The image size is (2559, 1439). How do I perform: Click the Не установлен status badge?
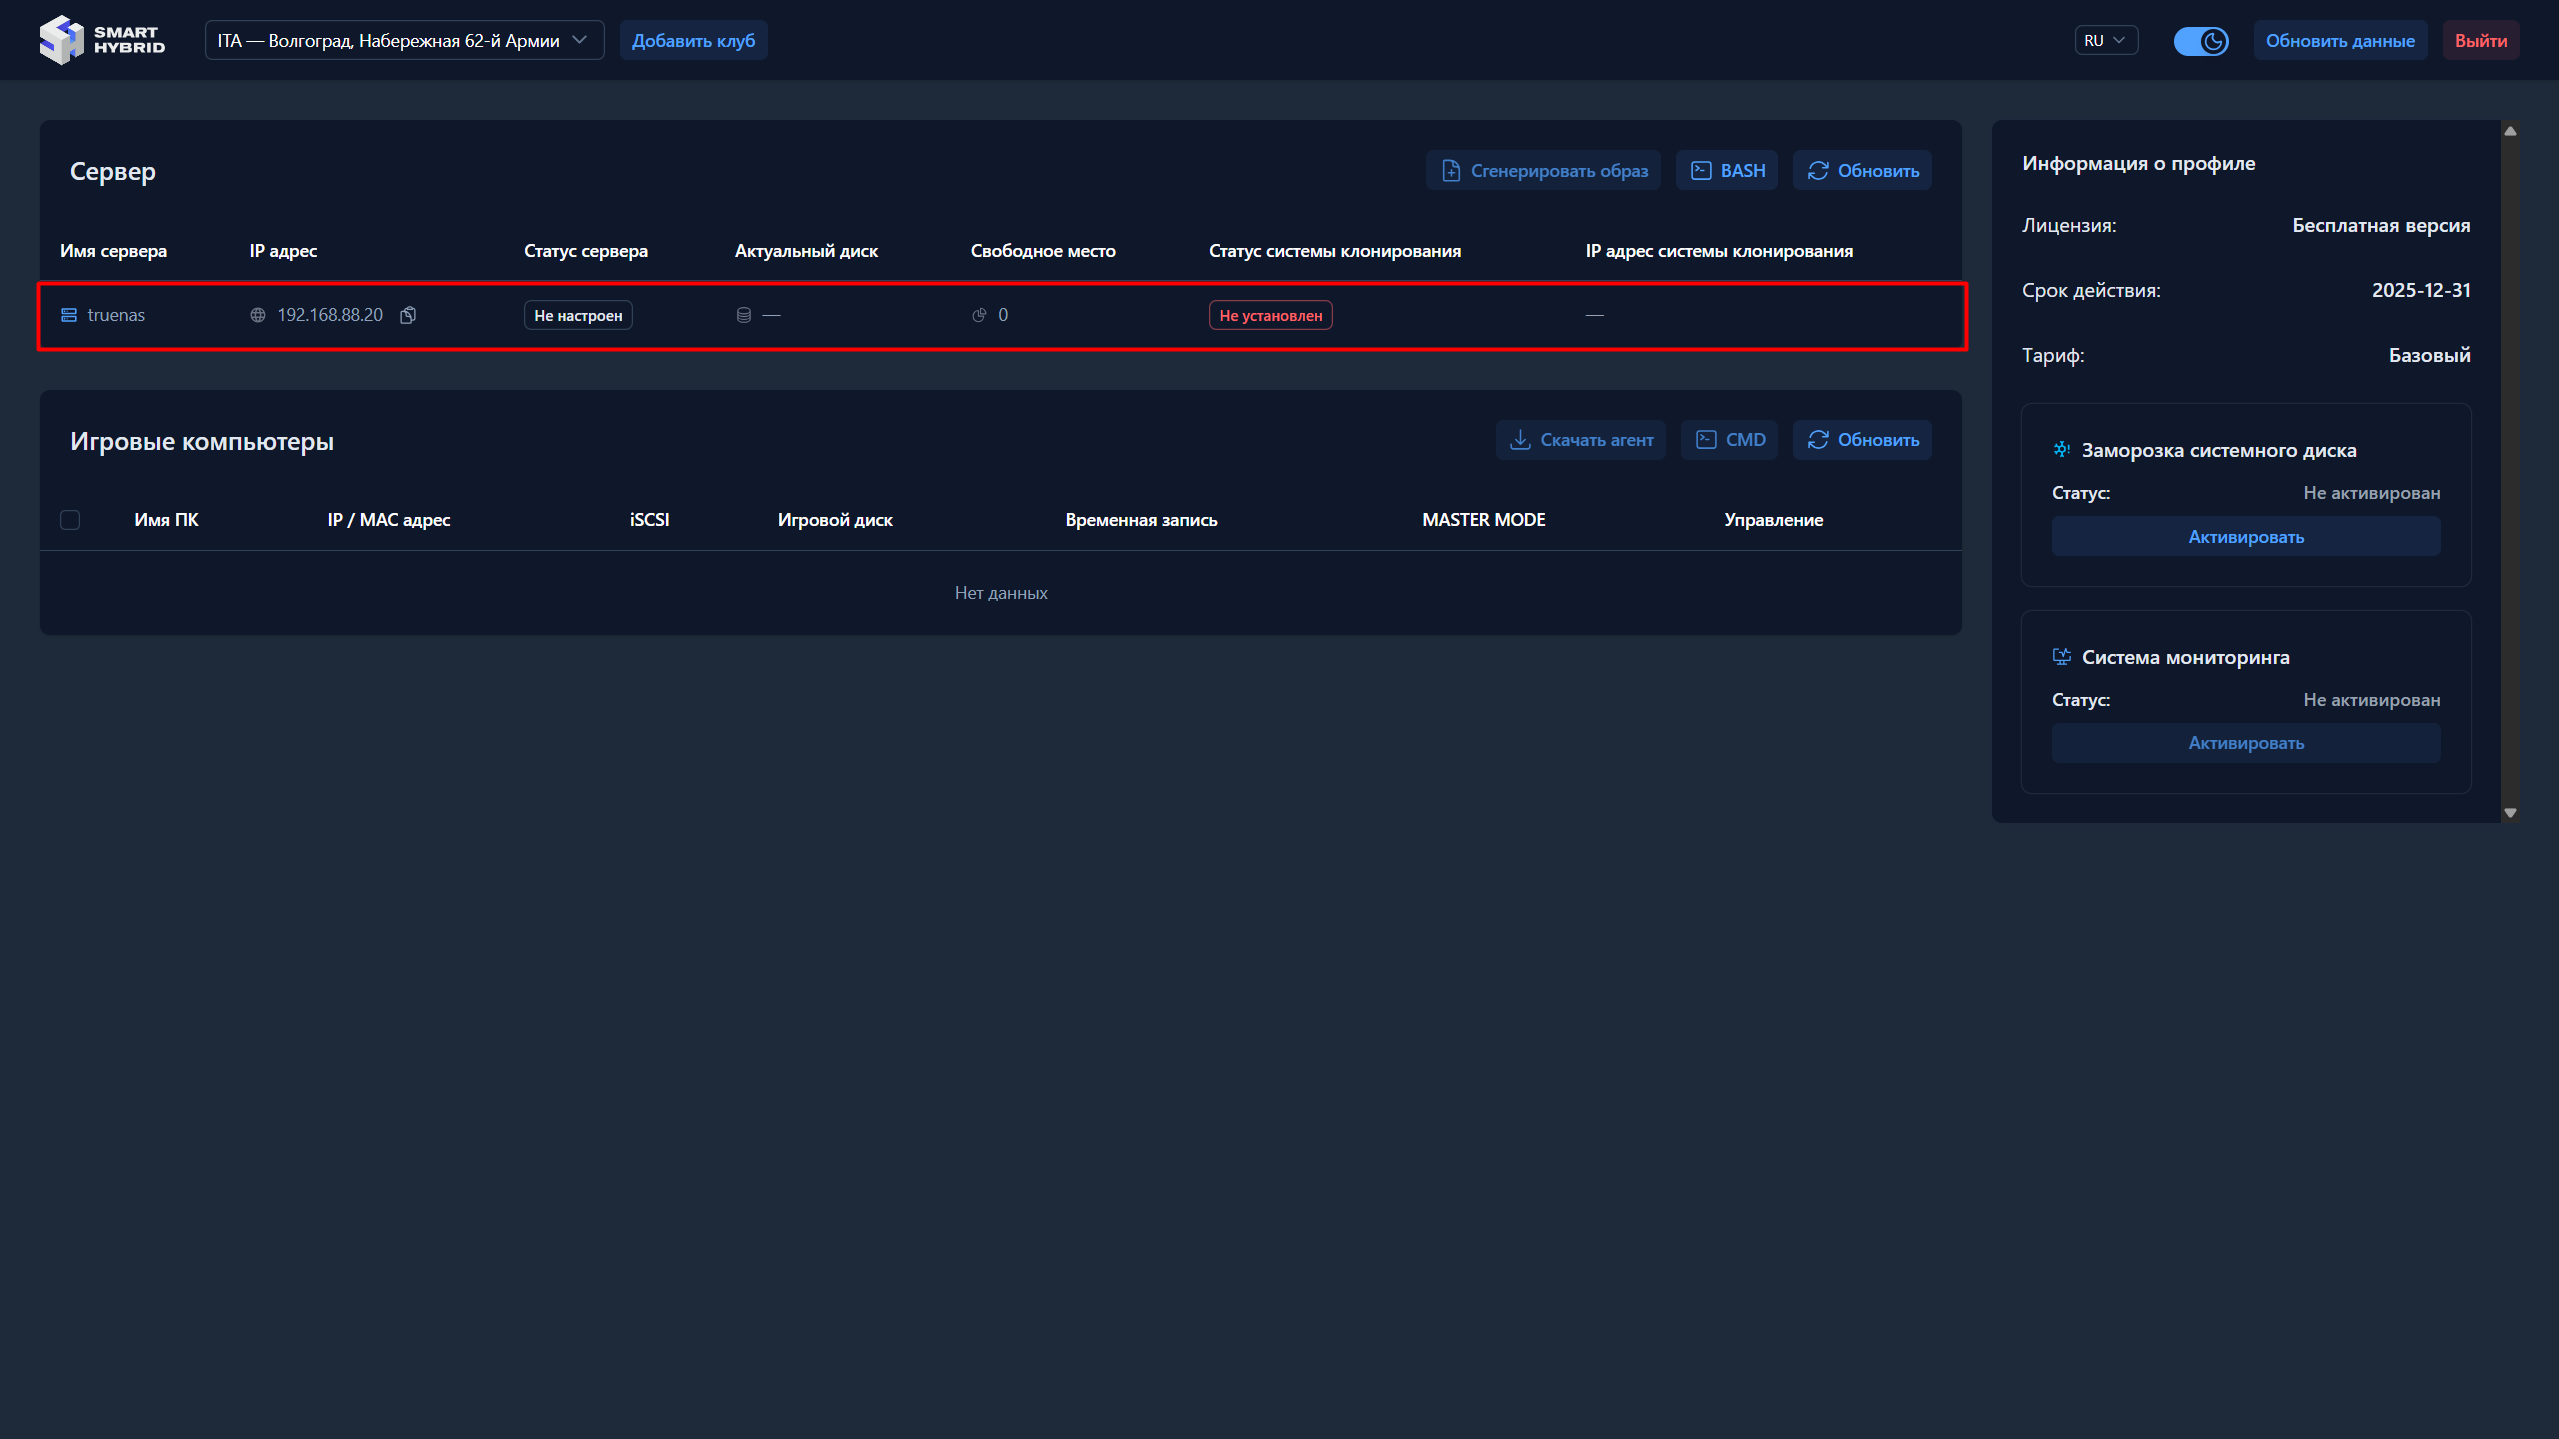1270,315
